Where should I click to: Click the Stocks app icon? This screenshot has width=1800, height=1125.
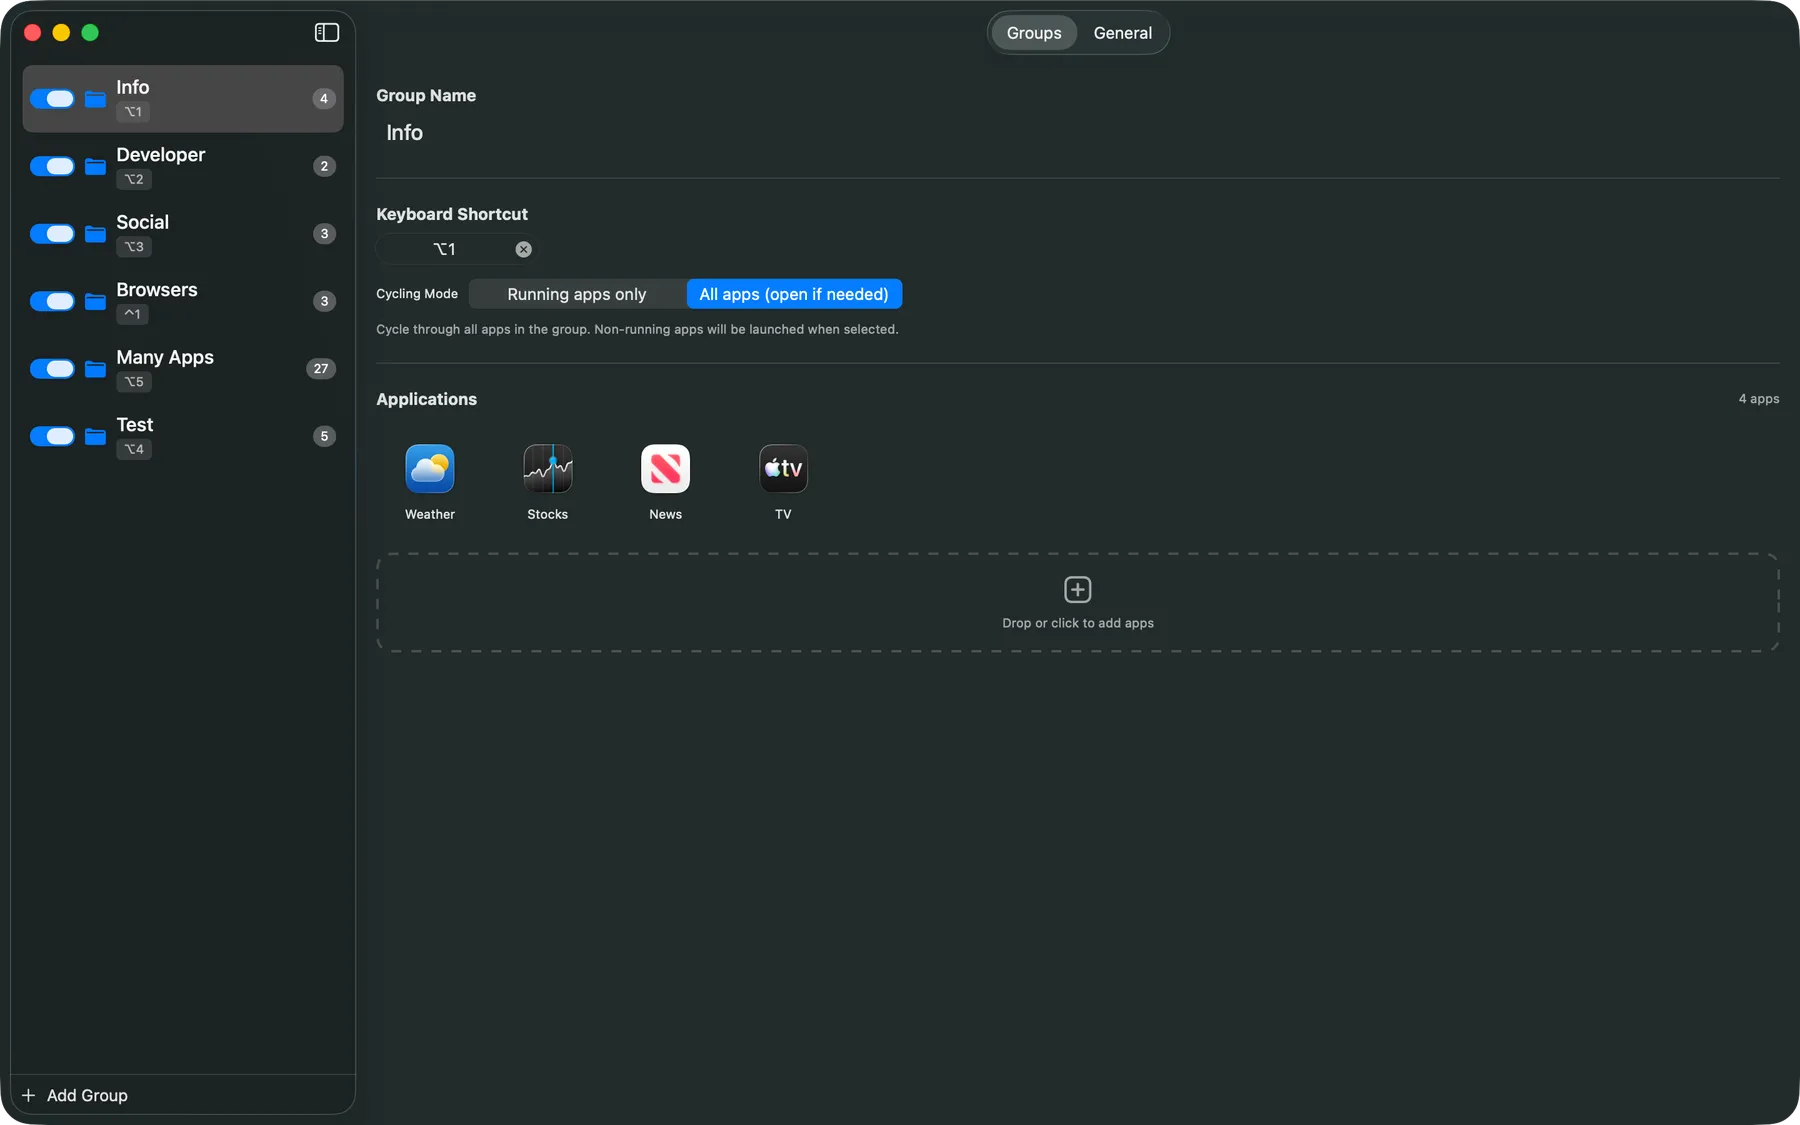pyautogui.click(x=547, y=469)
